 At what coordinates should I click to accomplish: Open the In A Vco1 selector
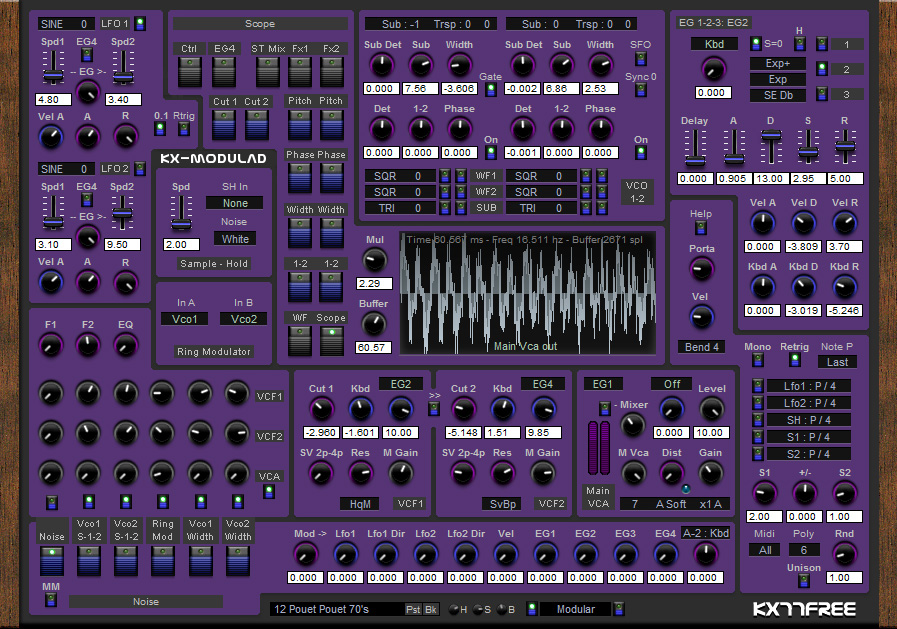tap(184, 319)
